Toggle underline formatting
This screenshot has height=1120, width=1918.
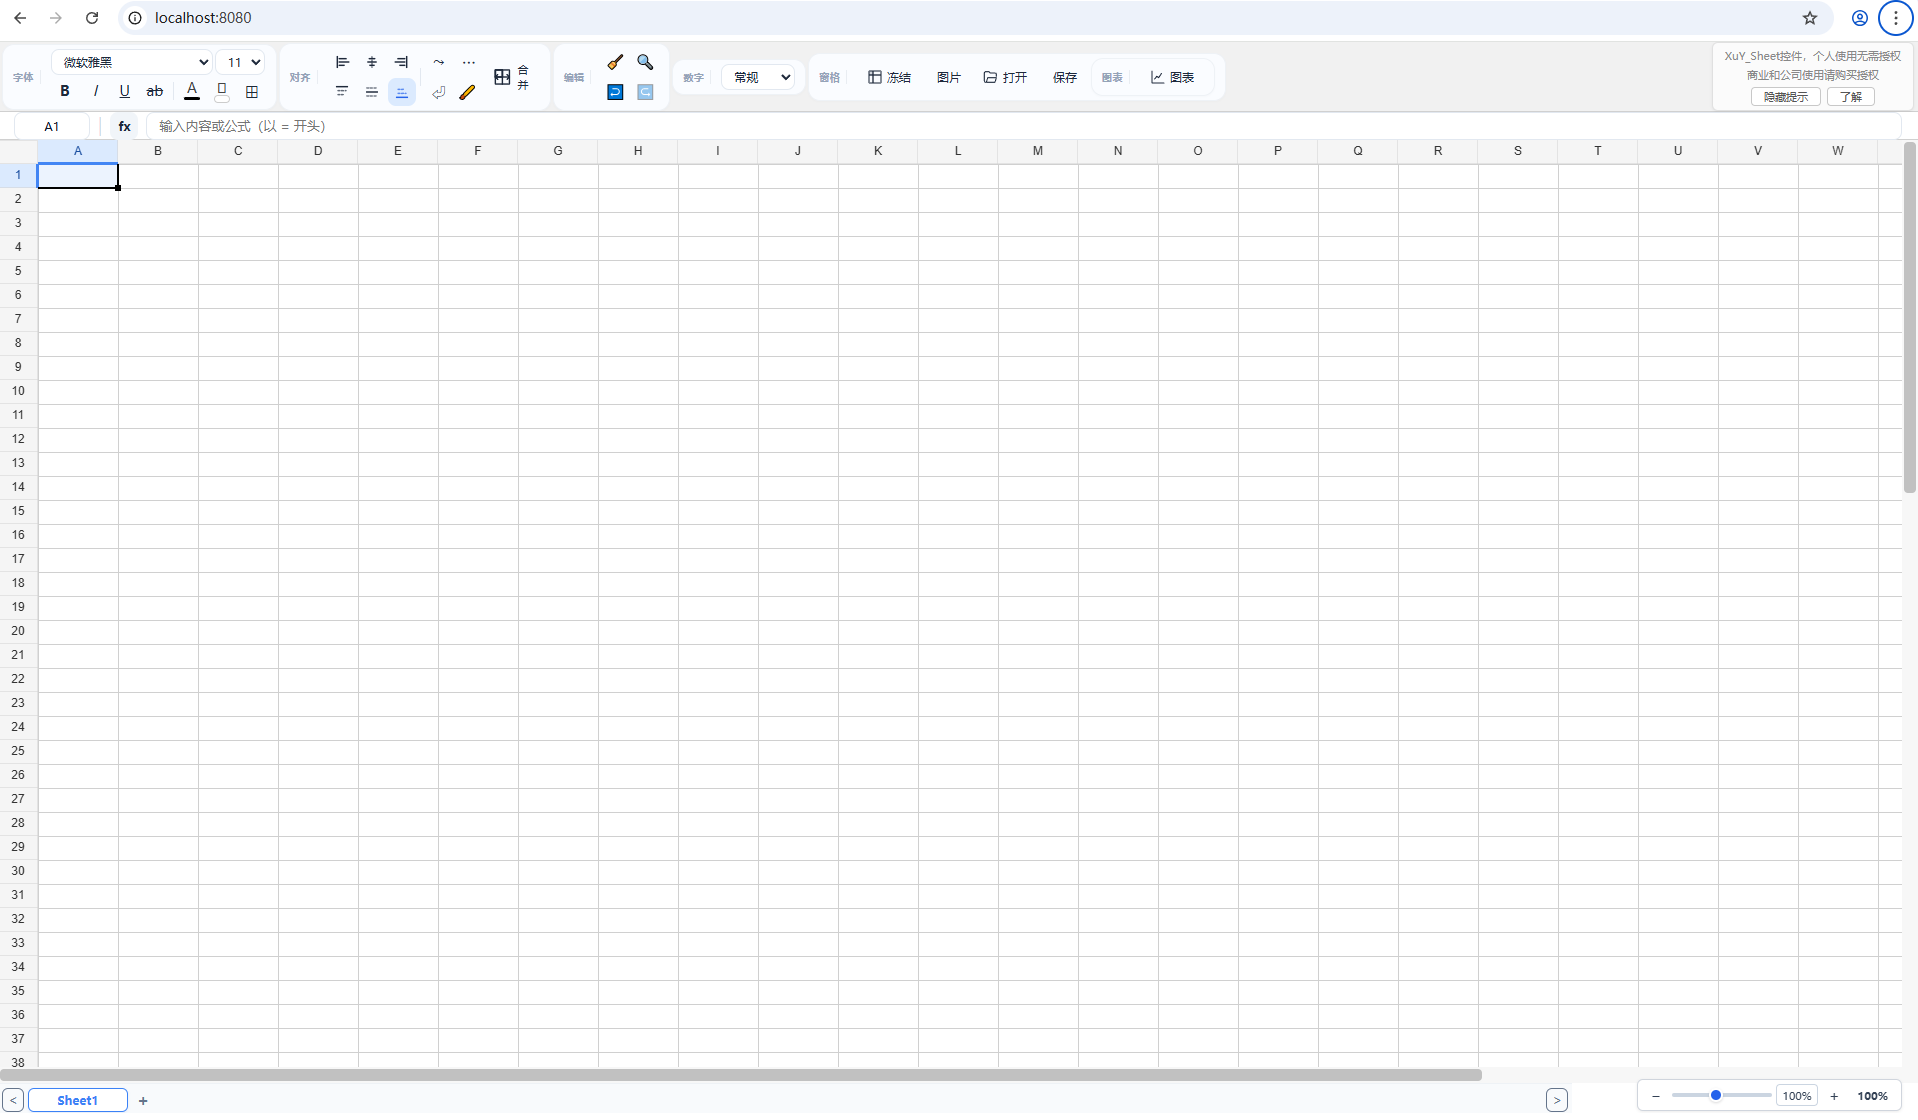(x=124, y=91)
